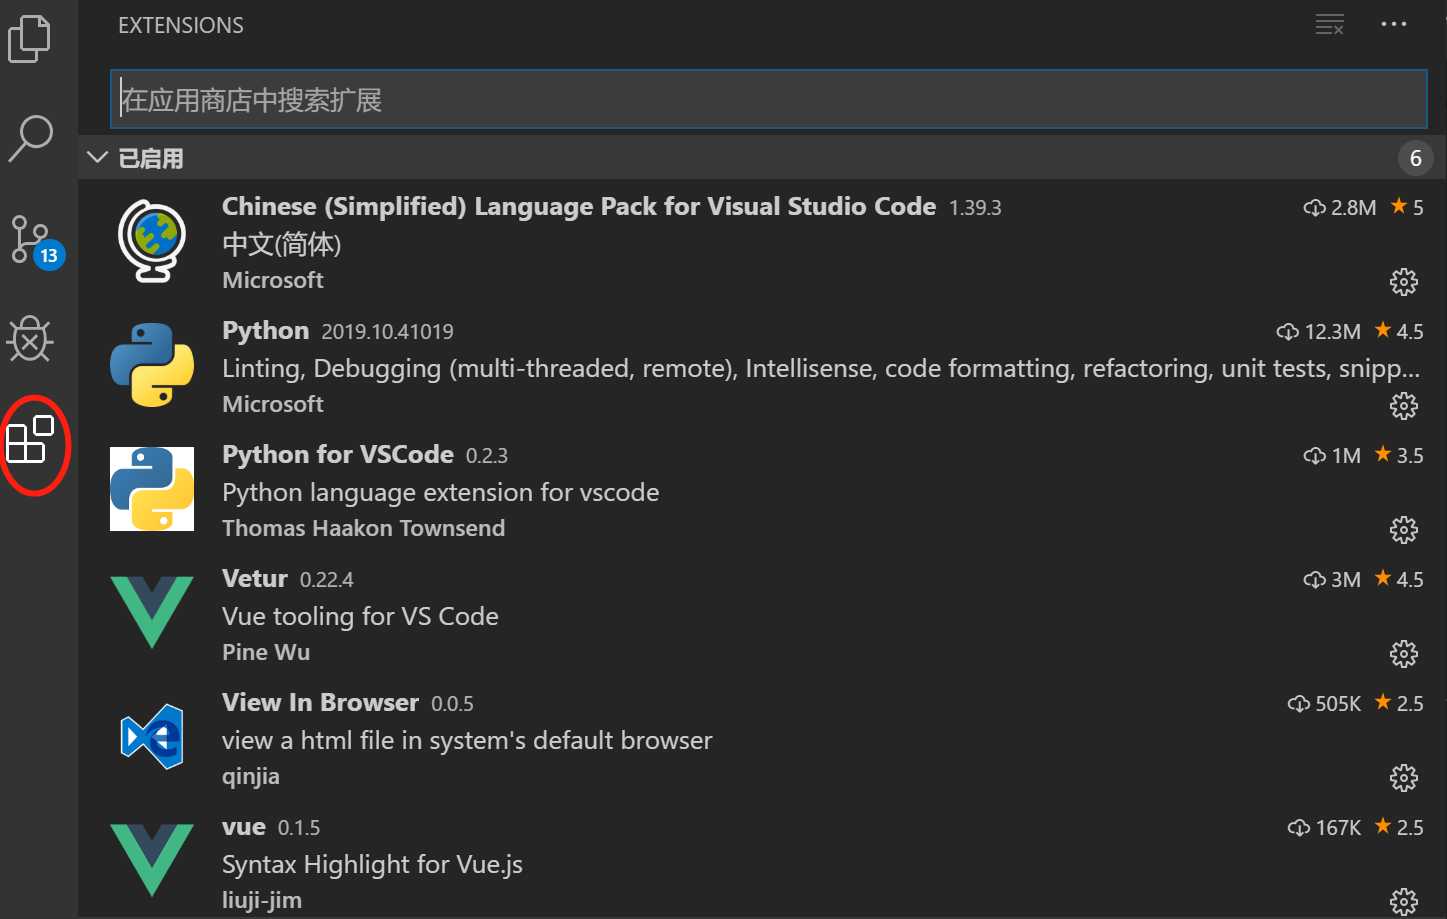Open the Debug view
1447x919 pixels.
(x=30, y=340)
